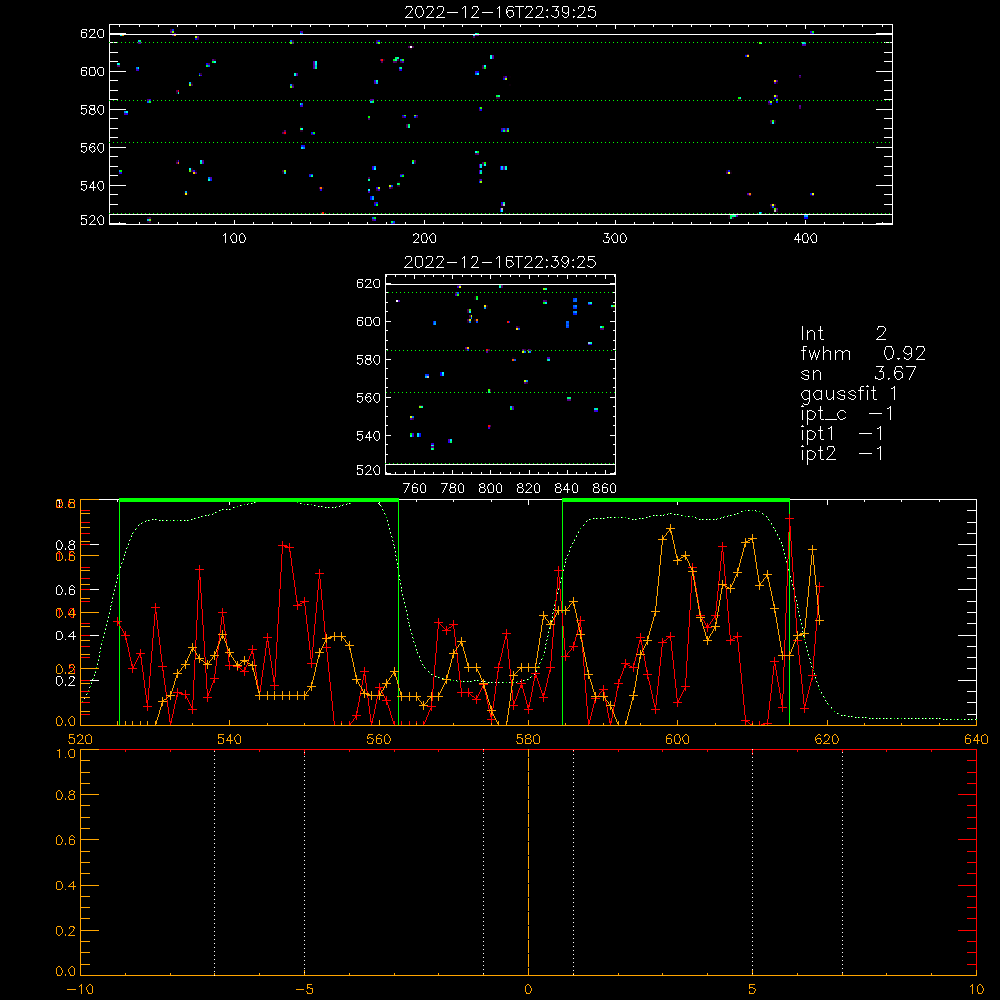Viewport: 1000px width, 1000px height.
Task: Click x-axis label "200" on the wide scatter panel
Action: pyautogui.click(x=425, y=239)
